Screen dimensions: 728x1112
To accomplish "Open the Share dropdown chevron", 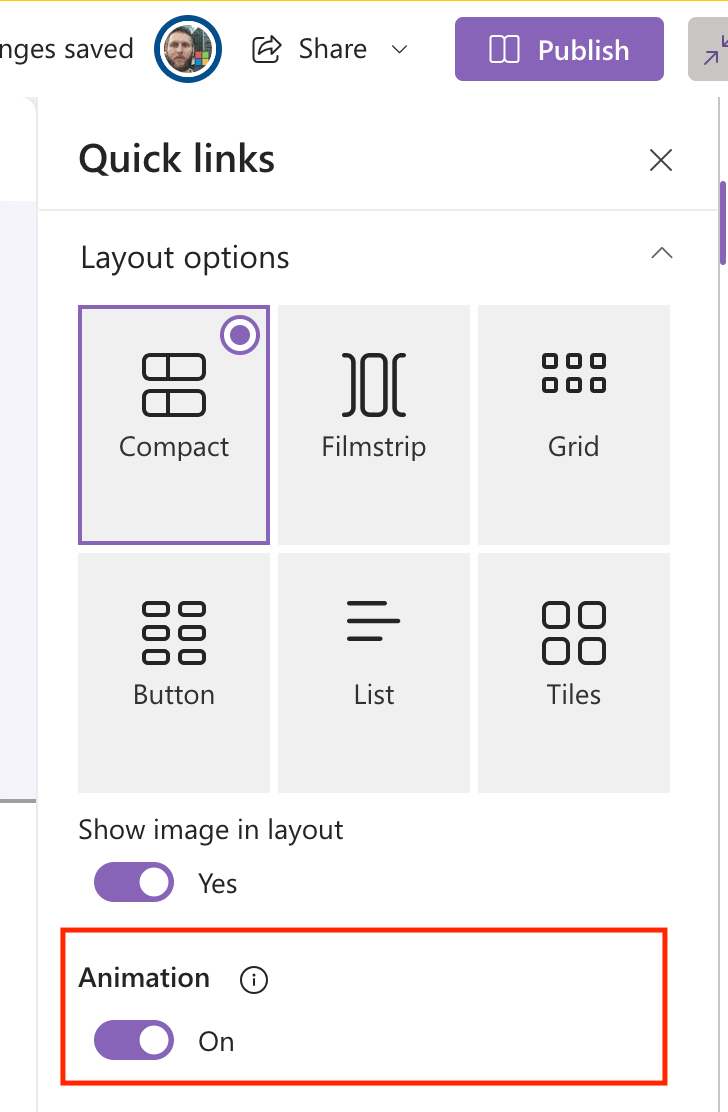I will click(x=400, y=50).
